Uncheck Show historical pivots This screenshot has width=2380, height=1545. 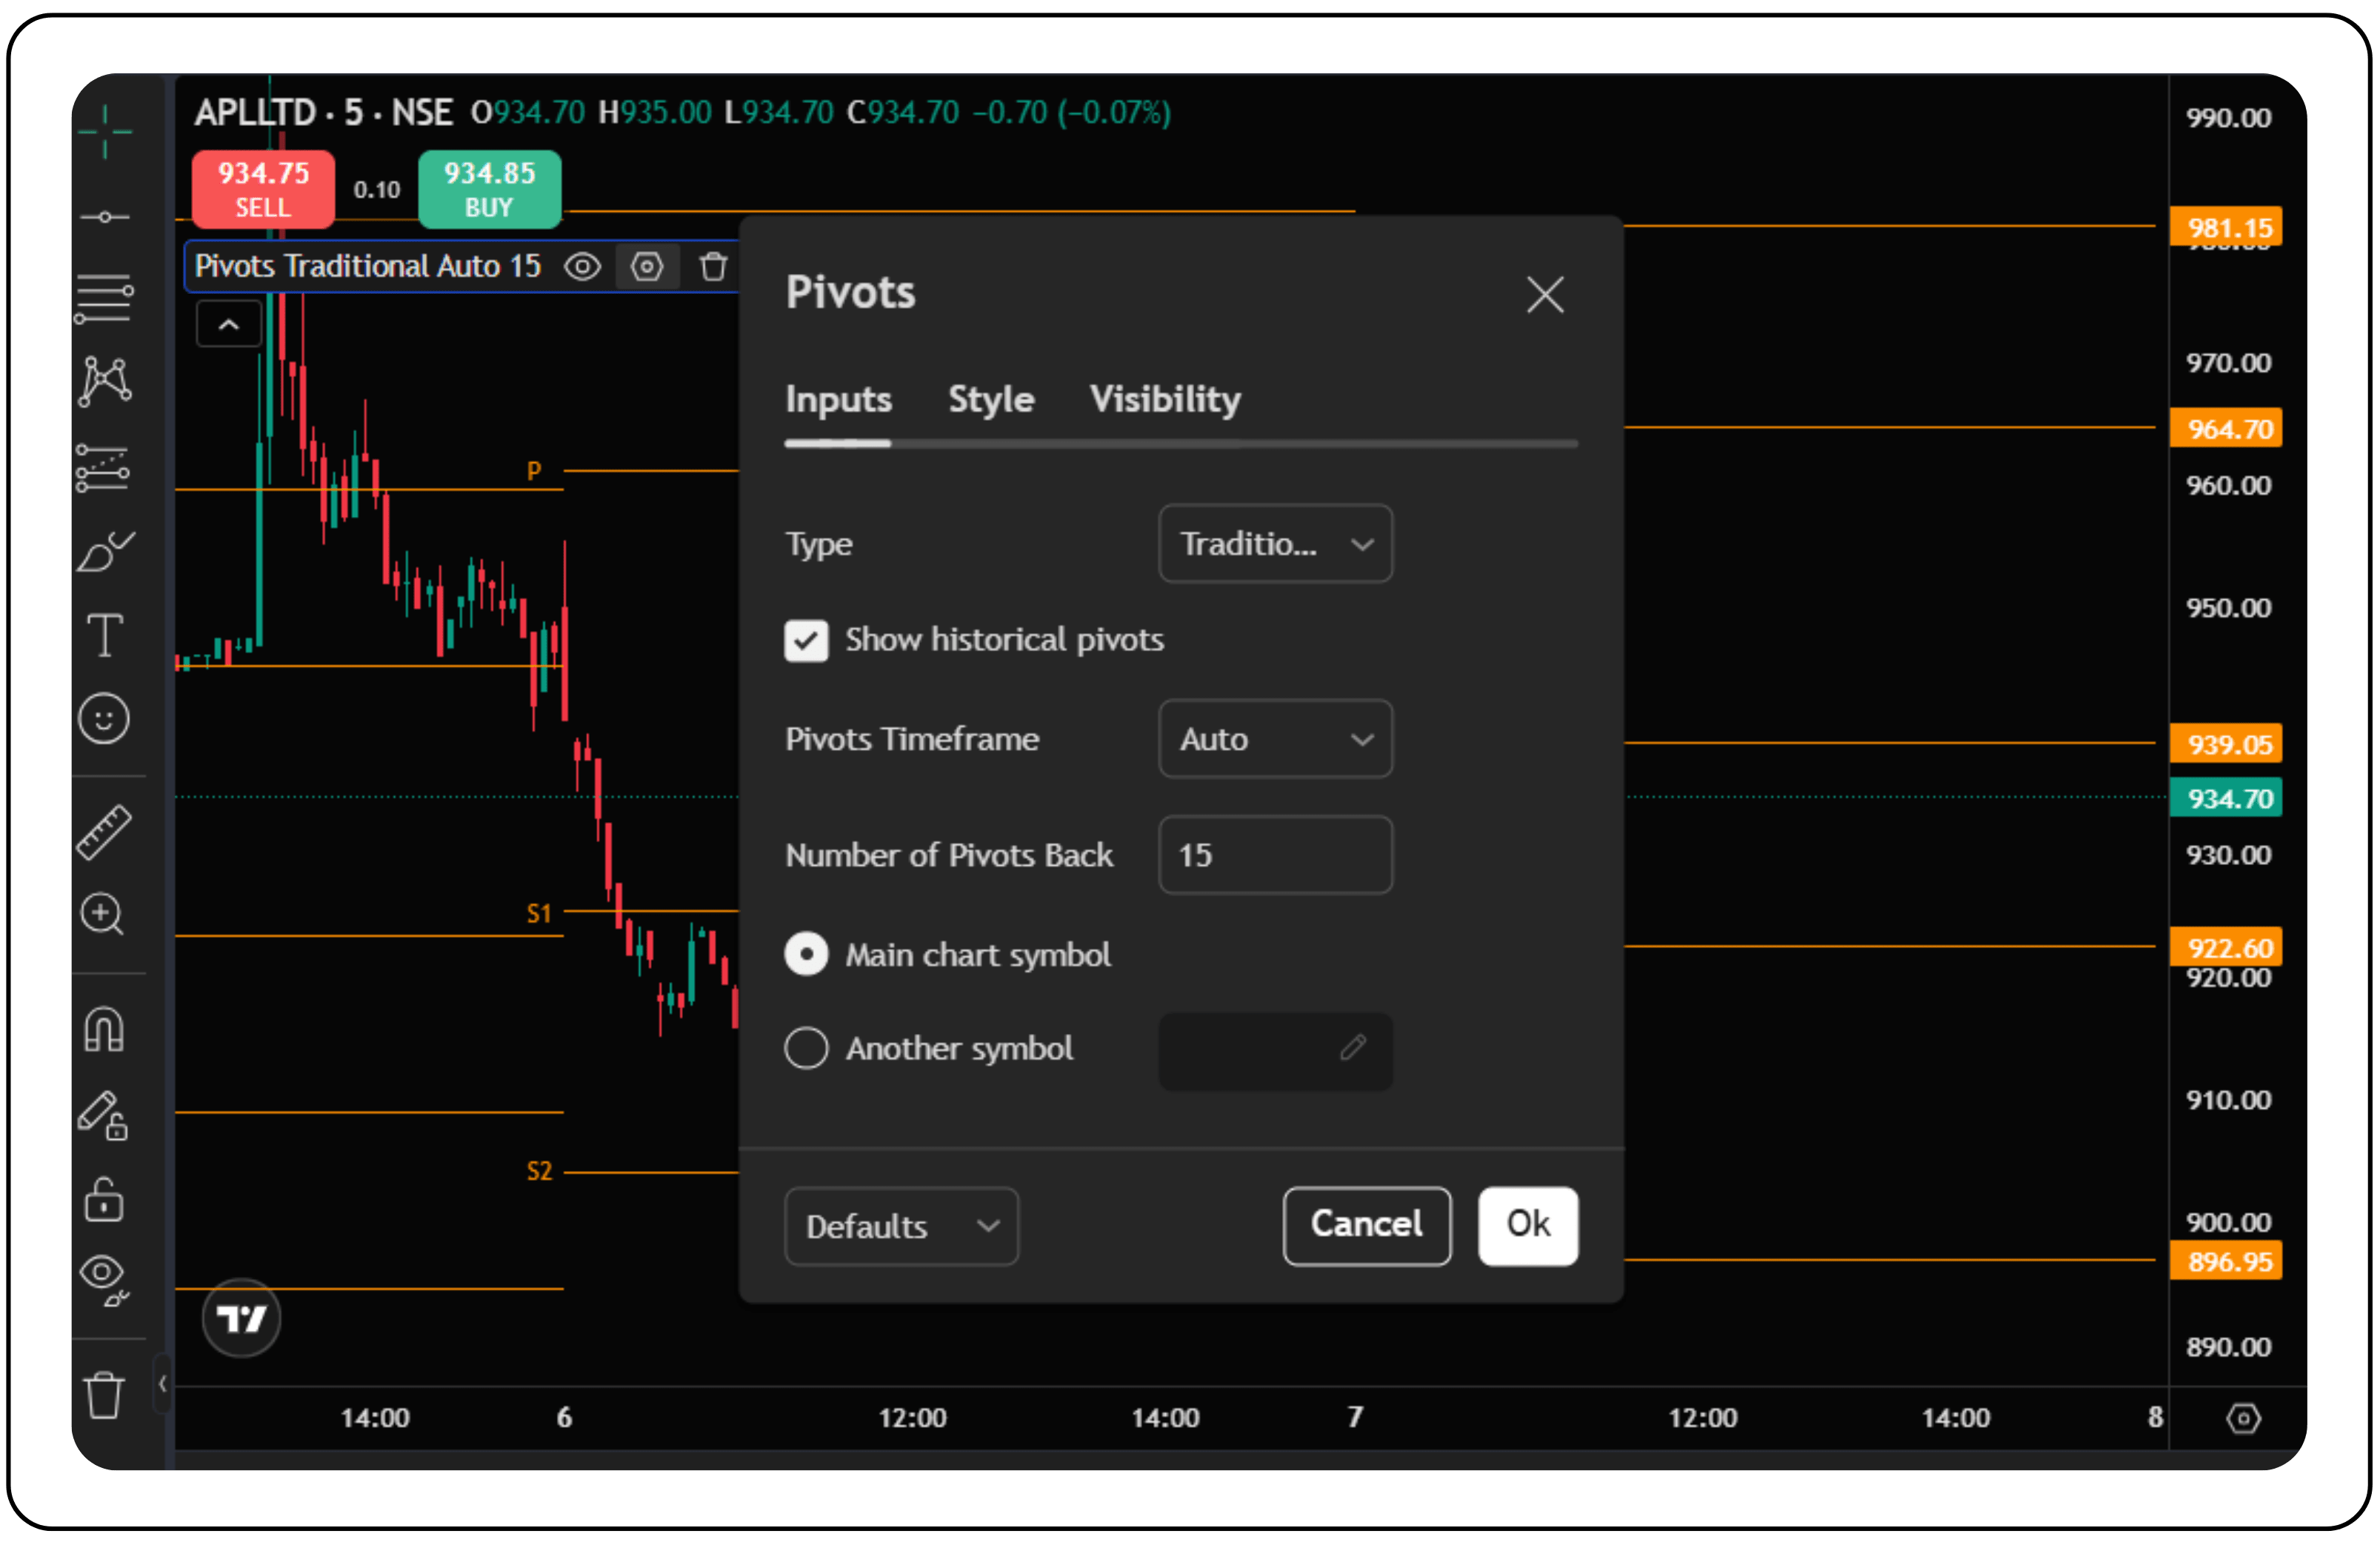[x=806, y=640]
